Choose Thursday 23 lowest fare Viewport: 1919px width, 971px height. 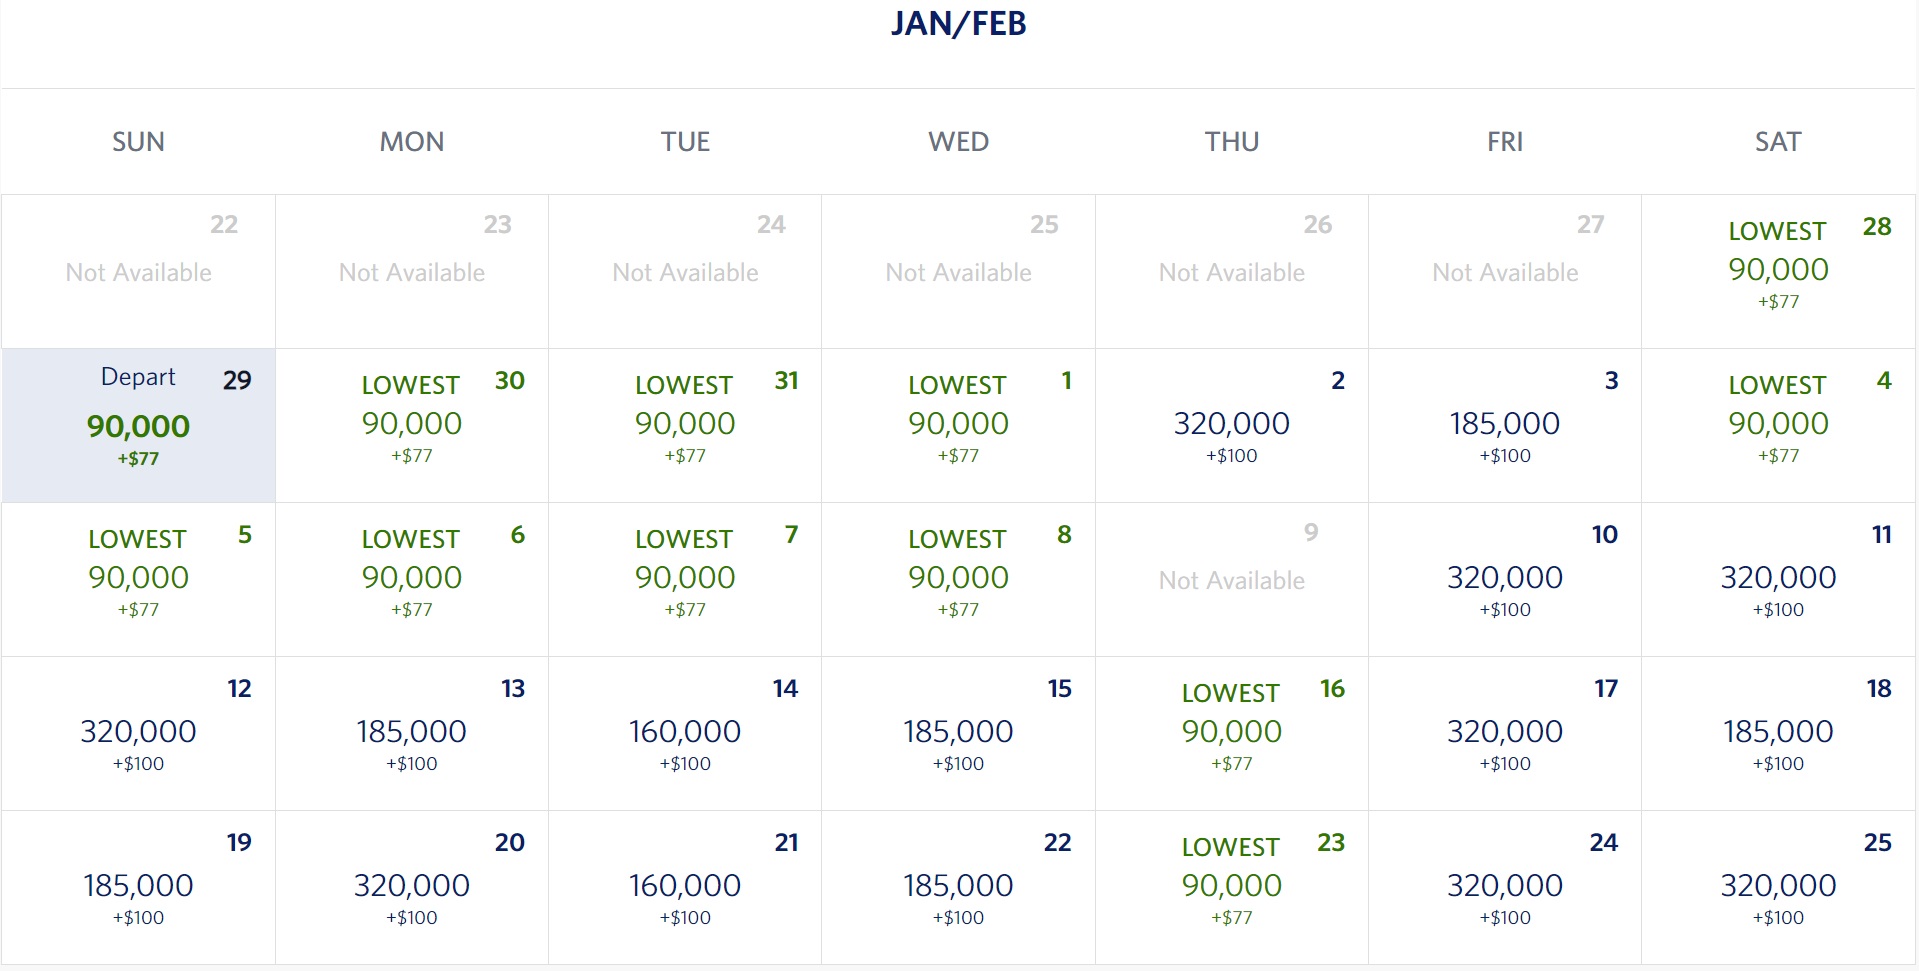[x=1232, y=887]
